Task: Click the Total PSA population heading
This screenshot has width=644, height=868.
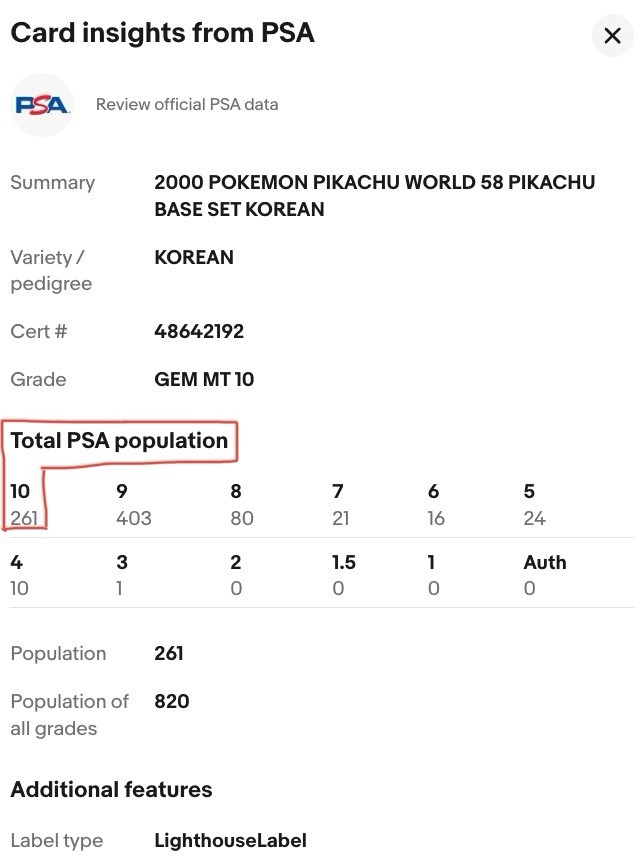Action: pyautogui.click(x=119, y=441)
